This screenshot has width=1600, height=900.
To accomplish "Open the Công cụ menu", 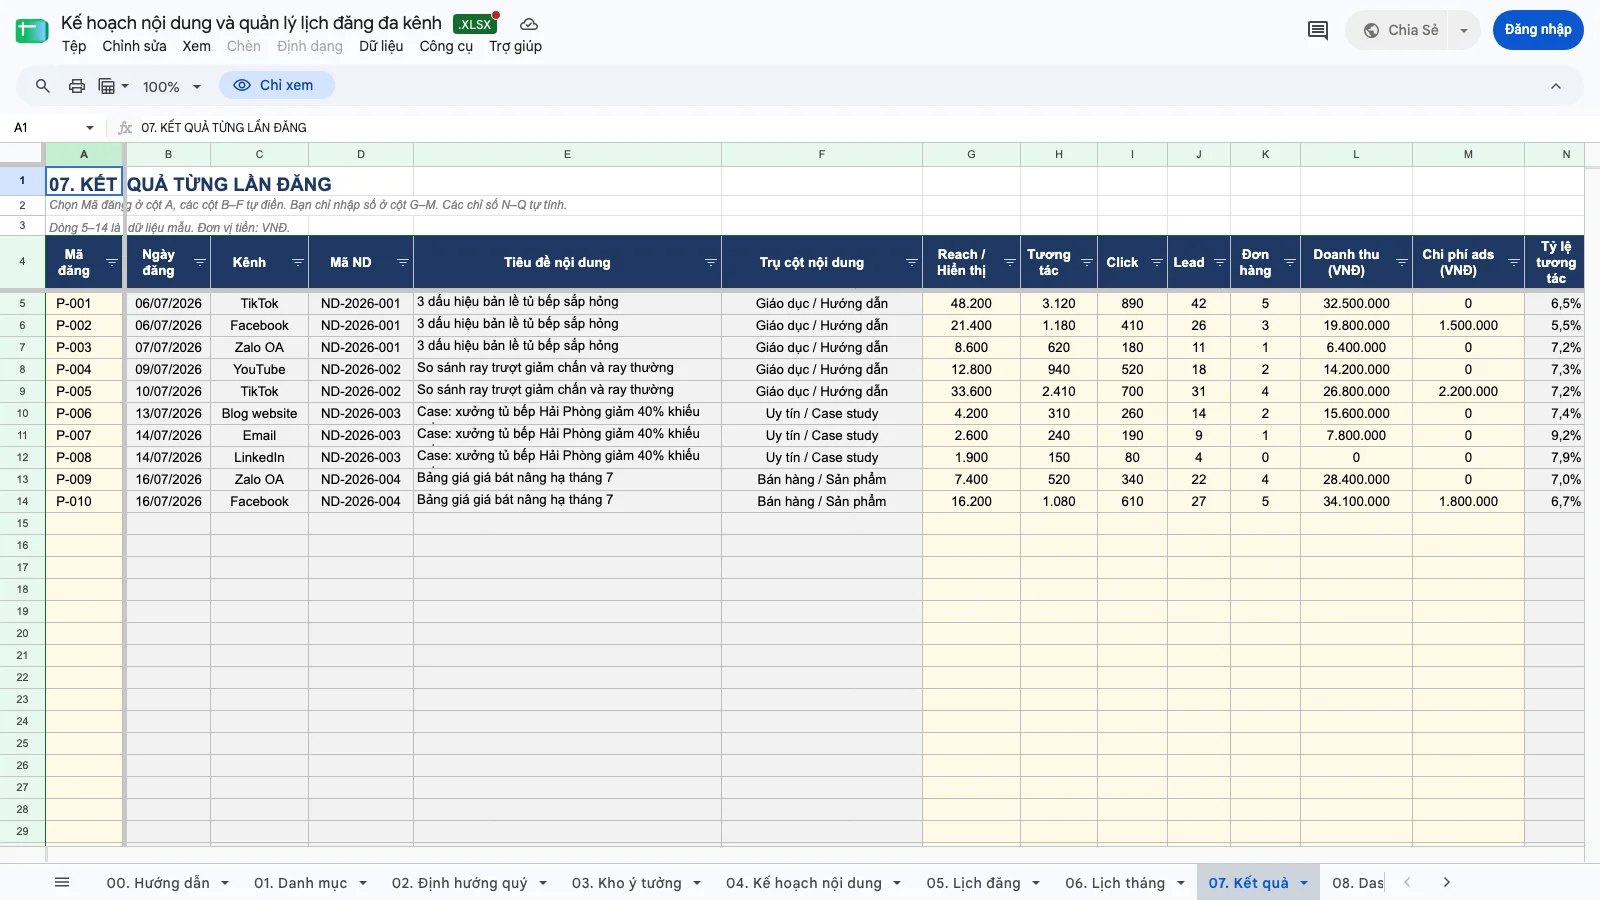I will [x=446, y=46].
